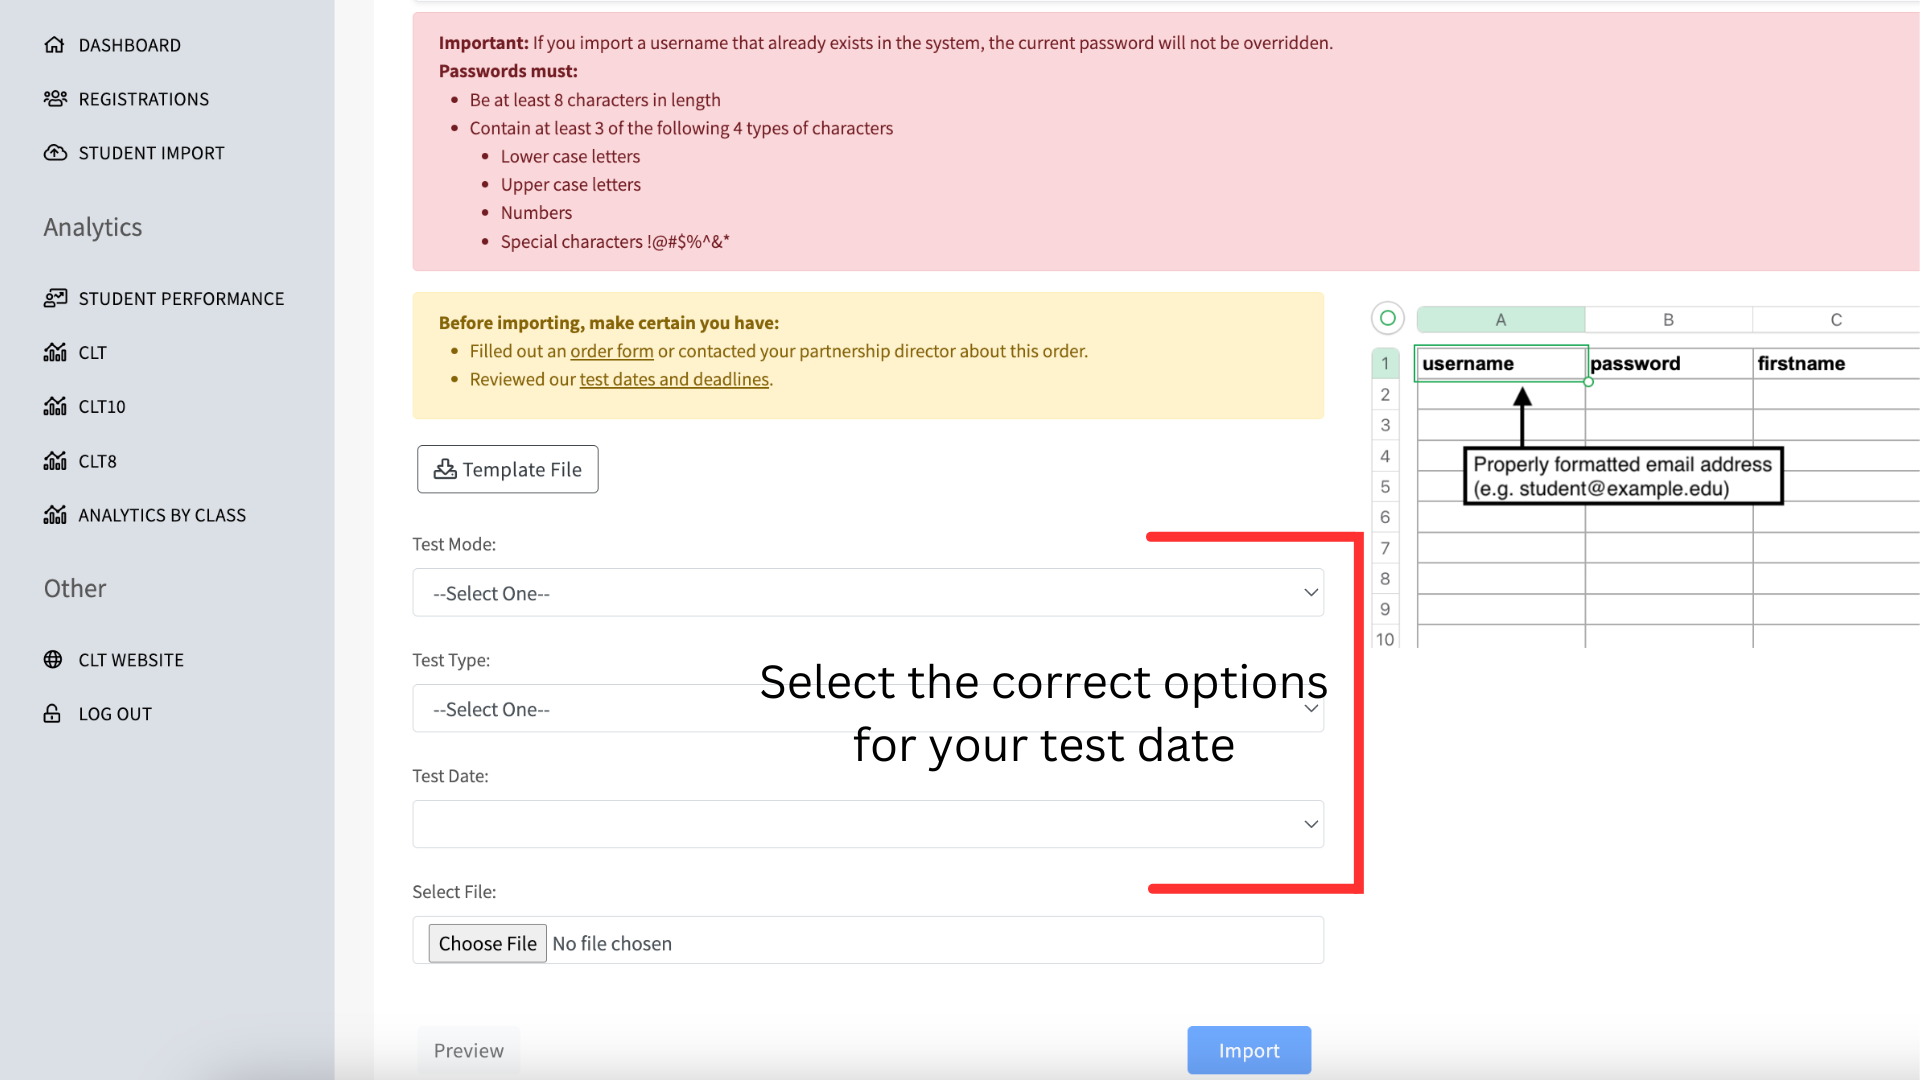Click the Preview button
Viewport: 1920px width, 1080px height.
coord(468,1050)
